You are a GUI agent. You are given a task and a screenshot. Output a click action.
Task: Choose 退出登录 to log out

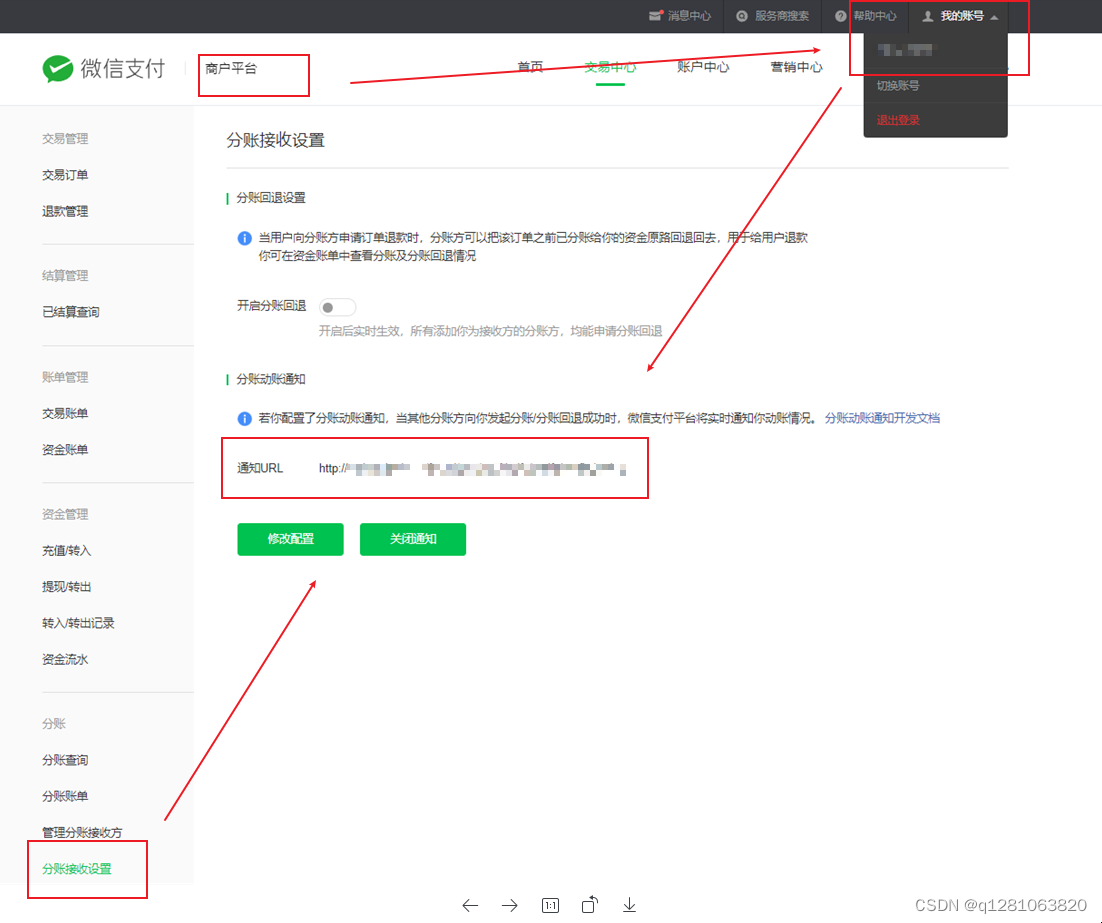click(897, 120)
